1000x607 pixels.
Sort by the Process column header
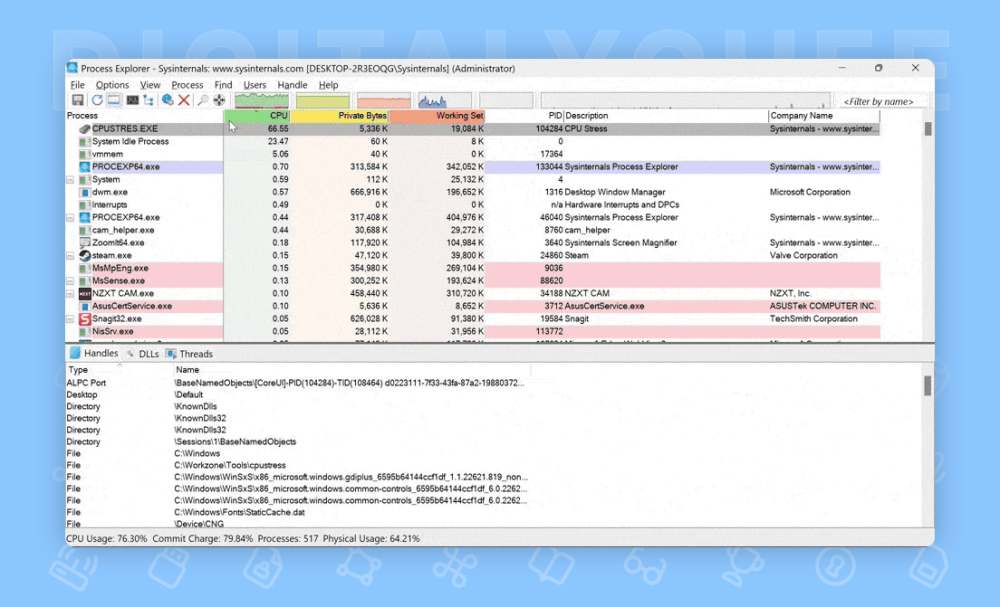tap(144, 116)
